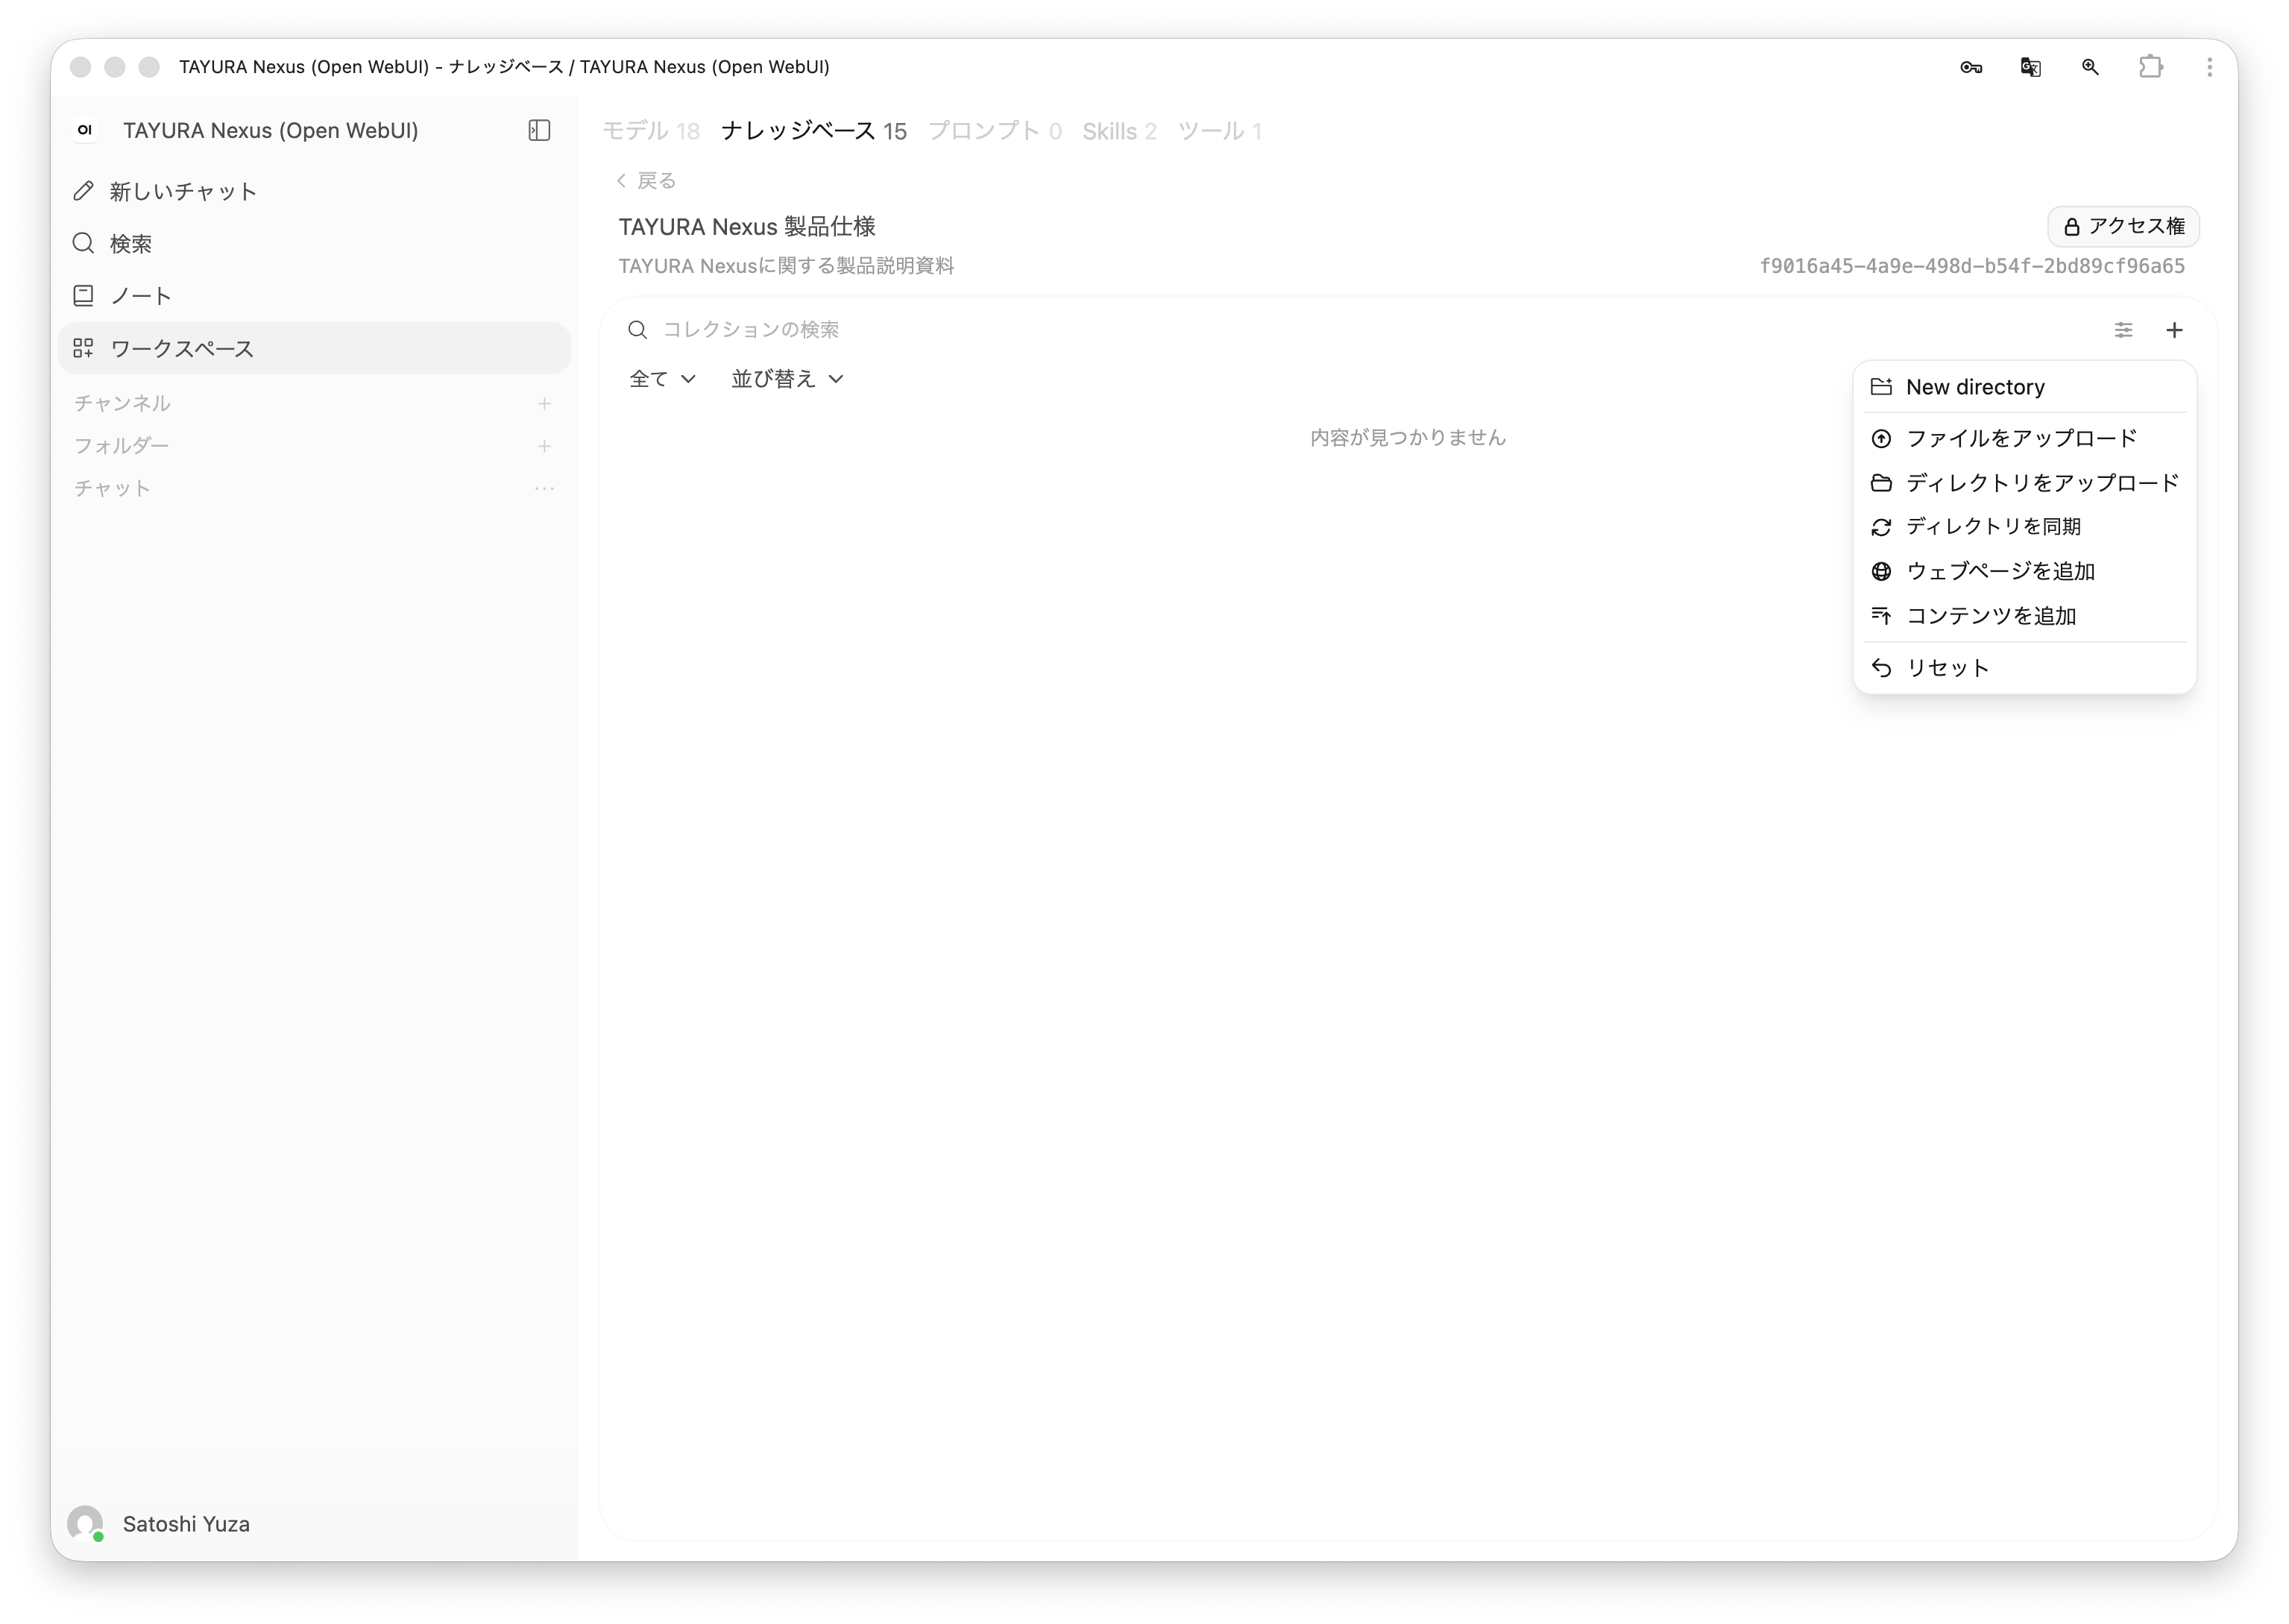
Task: Switch to the Skills tab
Action: (1119, 131)
